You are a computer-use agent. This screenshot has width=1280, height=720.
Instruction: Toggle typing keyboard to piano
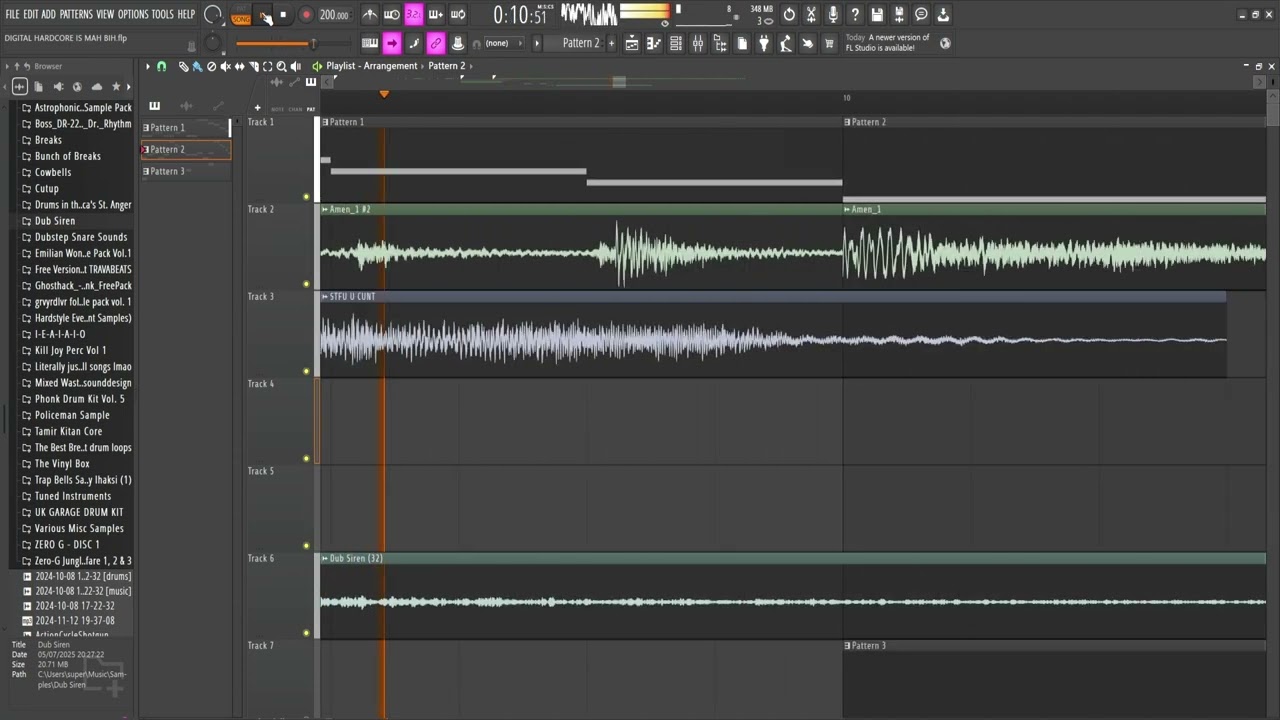[x=370, y=43]
